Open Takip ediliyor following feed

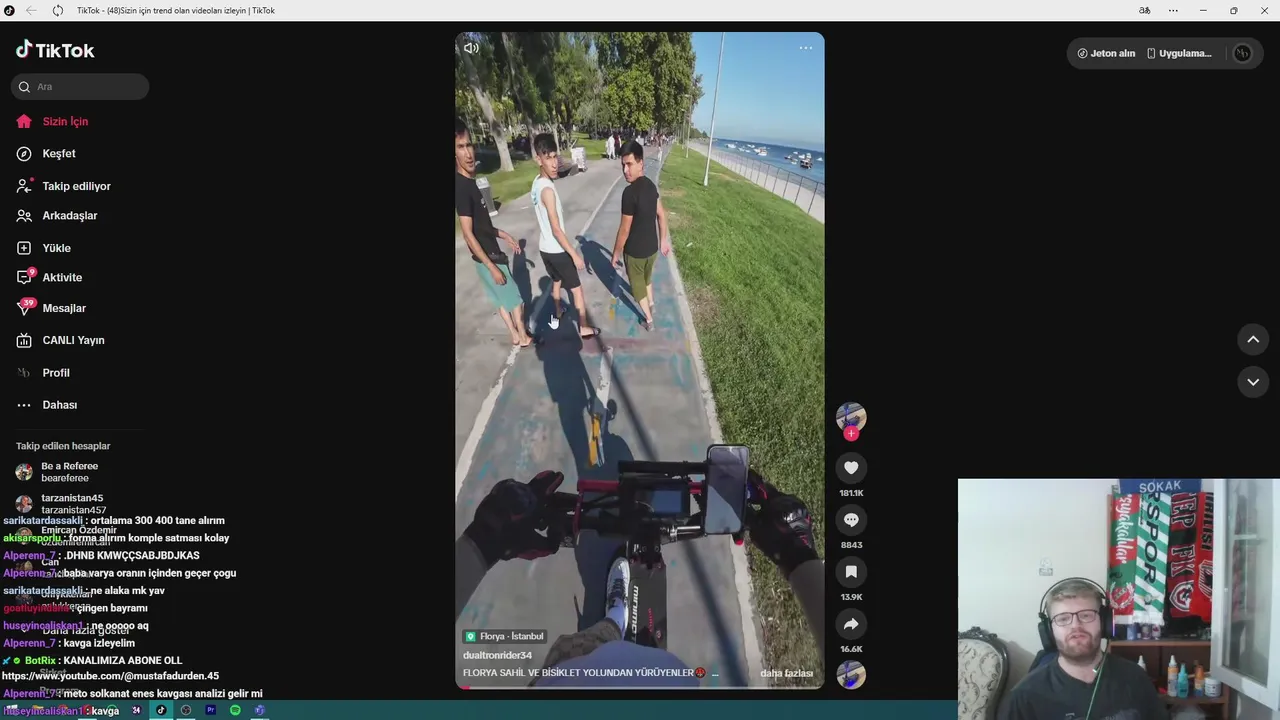point(76,186)
